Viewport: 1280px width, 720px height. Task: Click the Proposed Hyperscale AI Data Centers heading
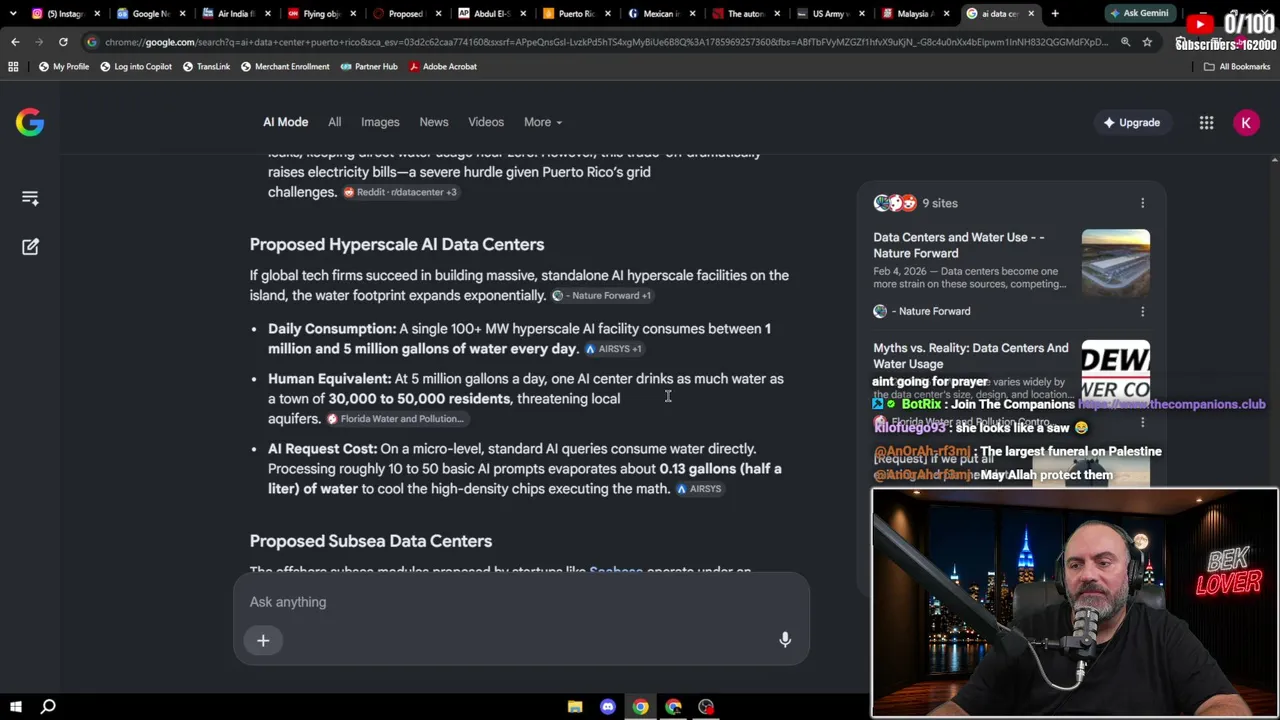click(x=397, y=245)
